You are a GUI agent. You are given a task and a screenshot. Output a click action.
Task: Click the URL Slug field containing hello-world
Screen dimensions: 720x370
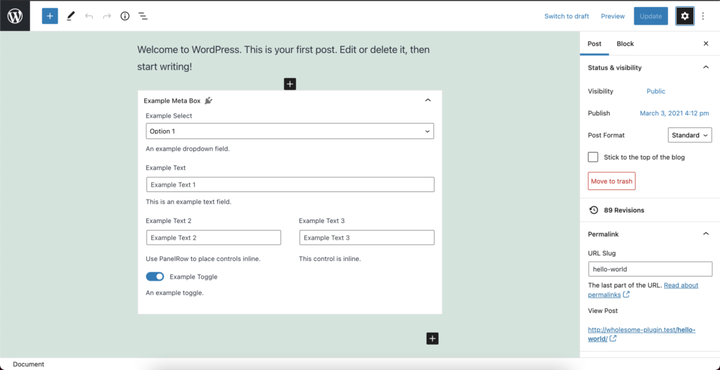(650, 269)
